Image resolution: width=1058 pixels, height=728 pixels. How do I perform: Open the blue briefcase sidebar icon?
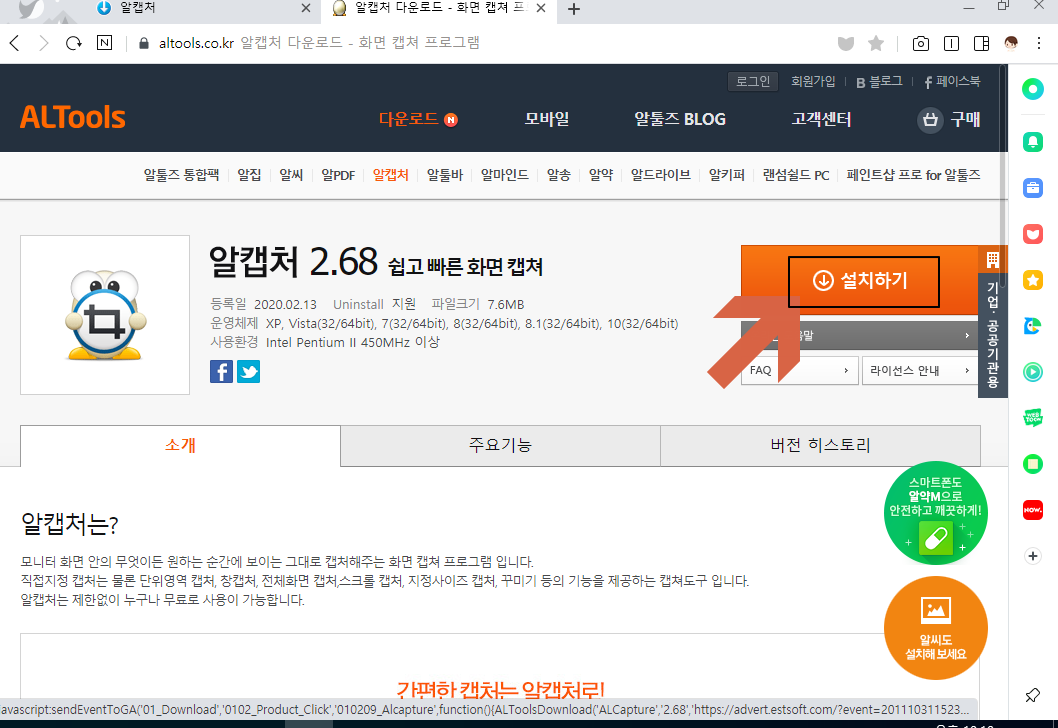click(x=1032, y=188)
